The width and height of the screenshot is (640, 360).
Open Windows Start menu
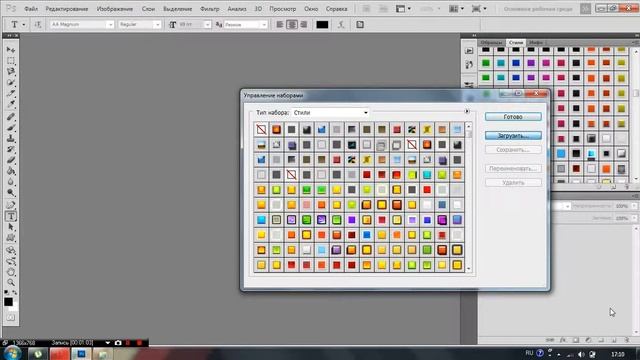tap(12, 353)
